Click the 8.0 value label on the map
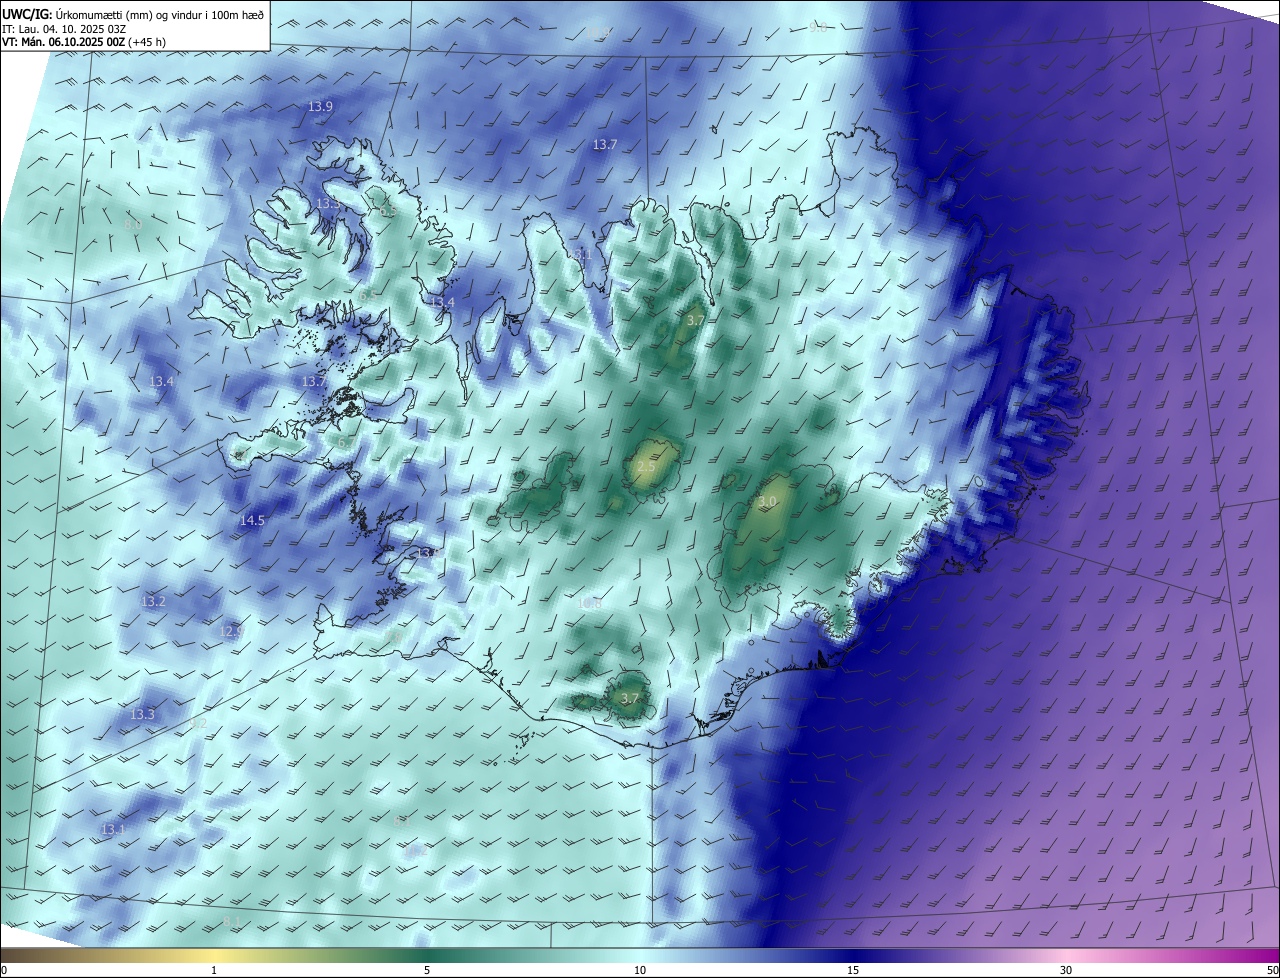This screenshot has height=978, width=1280. tap(133, 225)
